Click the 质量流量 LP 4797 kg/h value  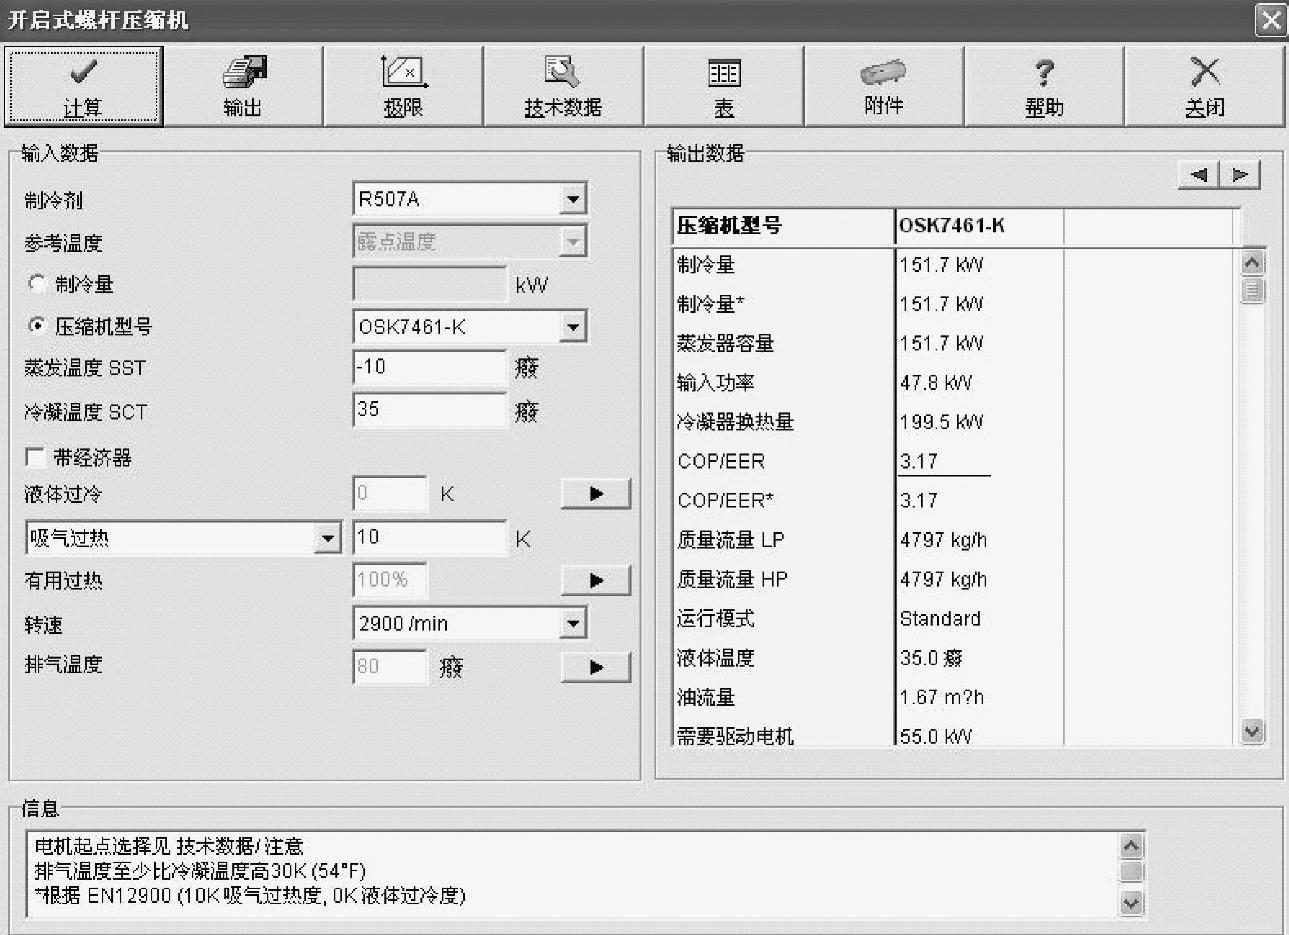coord(943,540)
